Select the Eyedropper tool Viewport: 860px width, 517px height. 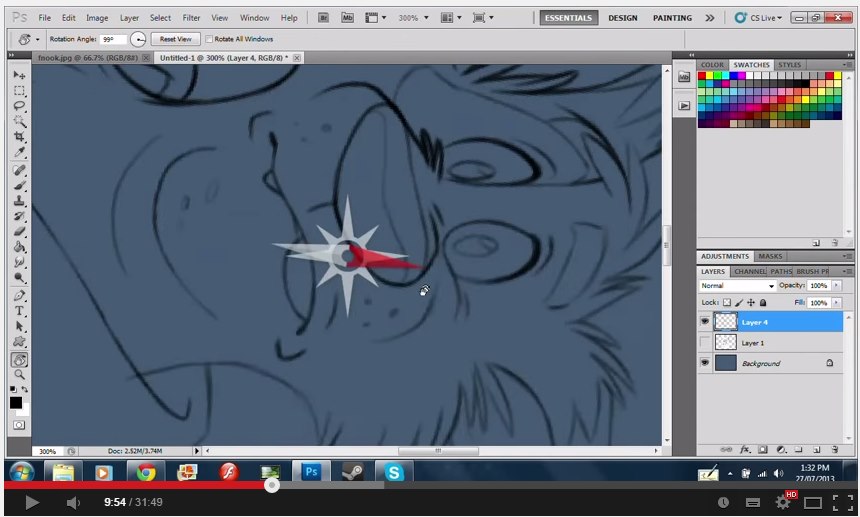(19, 152)
